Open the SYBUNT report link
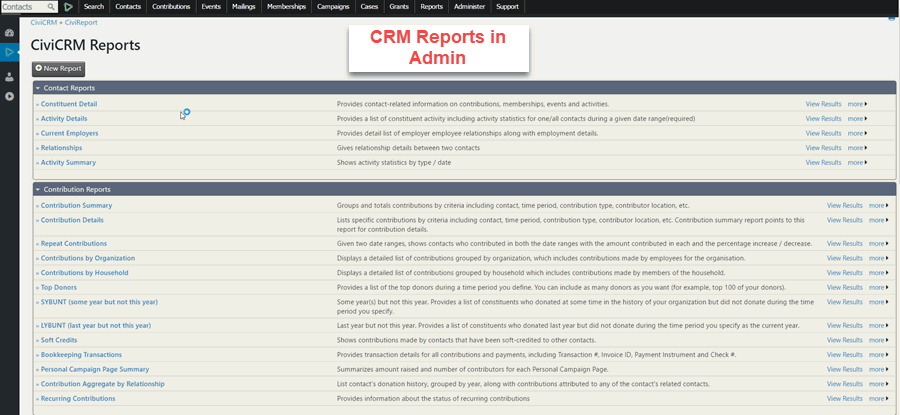This screenshot has height=415, width=900. (99, 302)
